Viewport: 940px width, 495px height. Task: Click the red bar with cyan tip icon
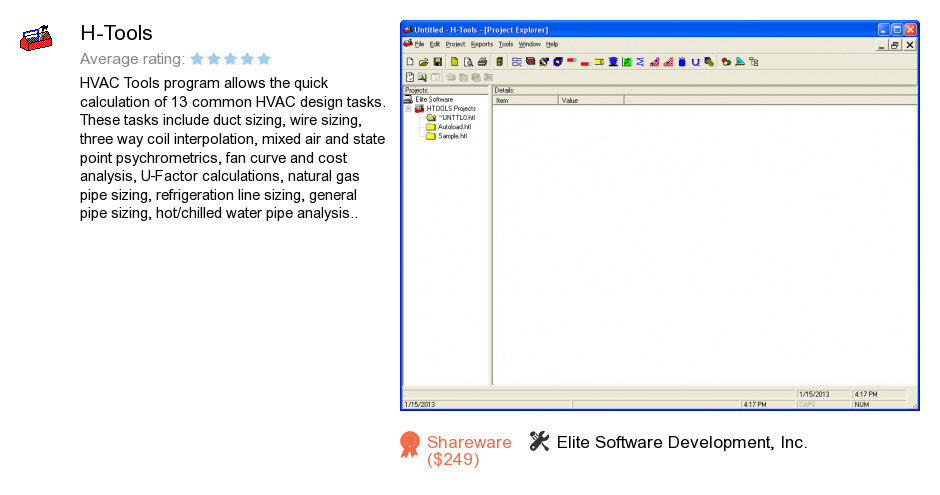(x=572, y=60)
